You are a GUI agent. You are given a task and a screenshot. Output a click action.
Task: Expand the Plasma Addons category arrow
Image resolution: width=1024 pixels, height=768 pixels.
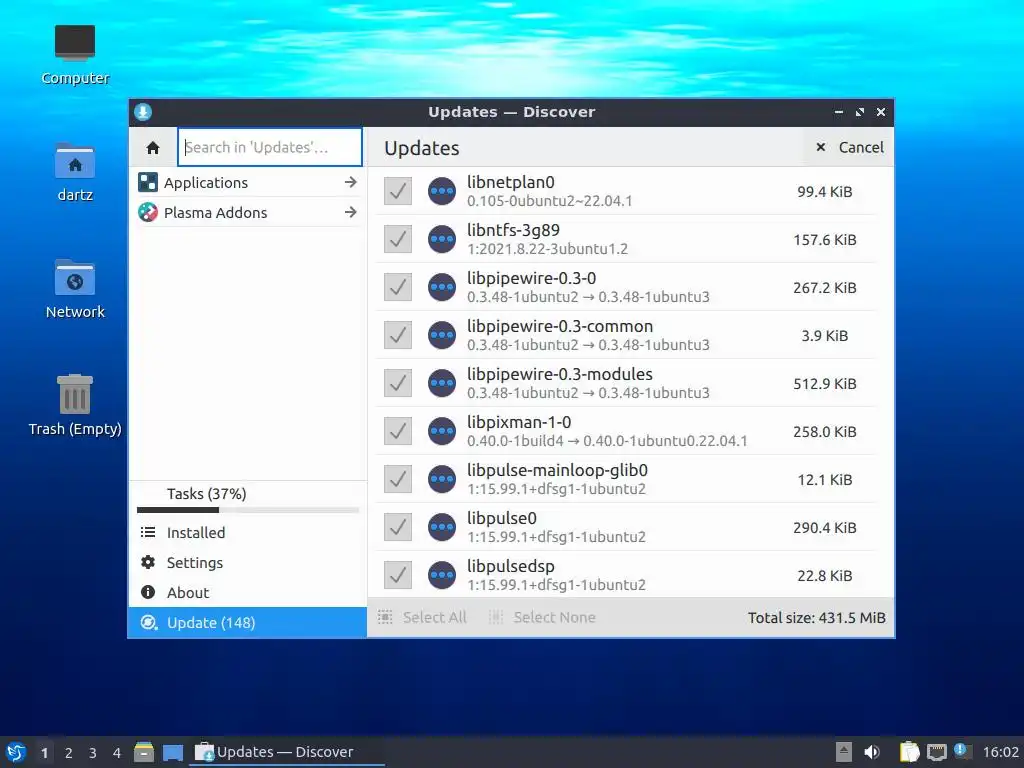351,212
